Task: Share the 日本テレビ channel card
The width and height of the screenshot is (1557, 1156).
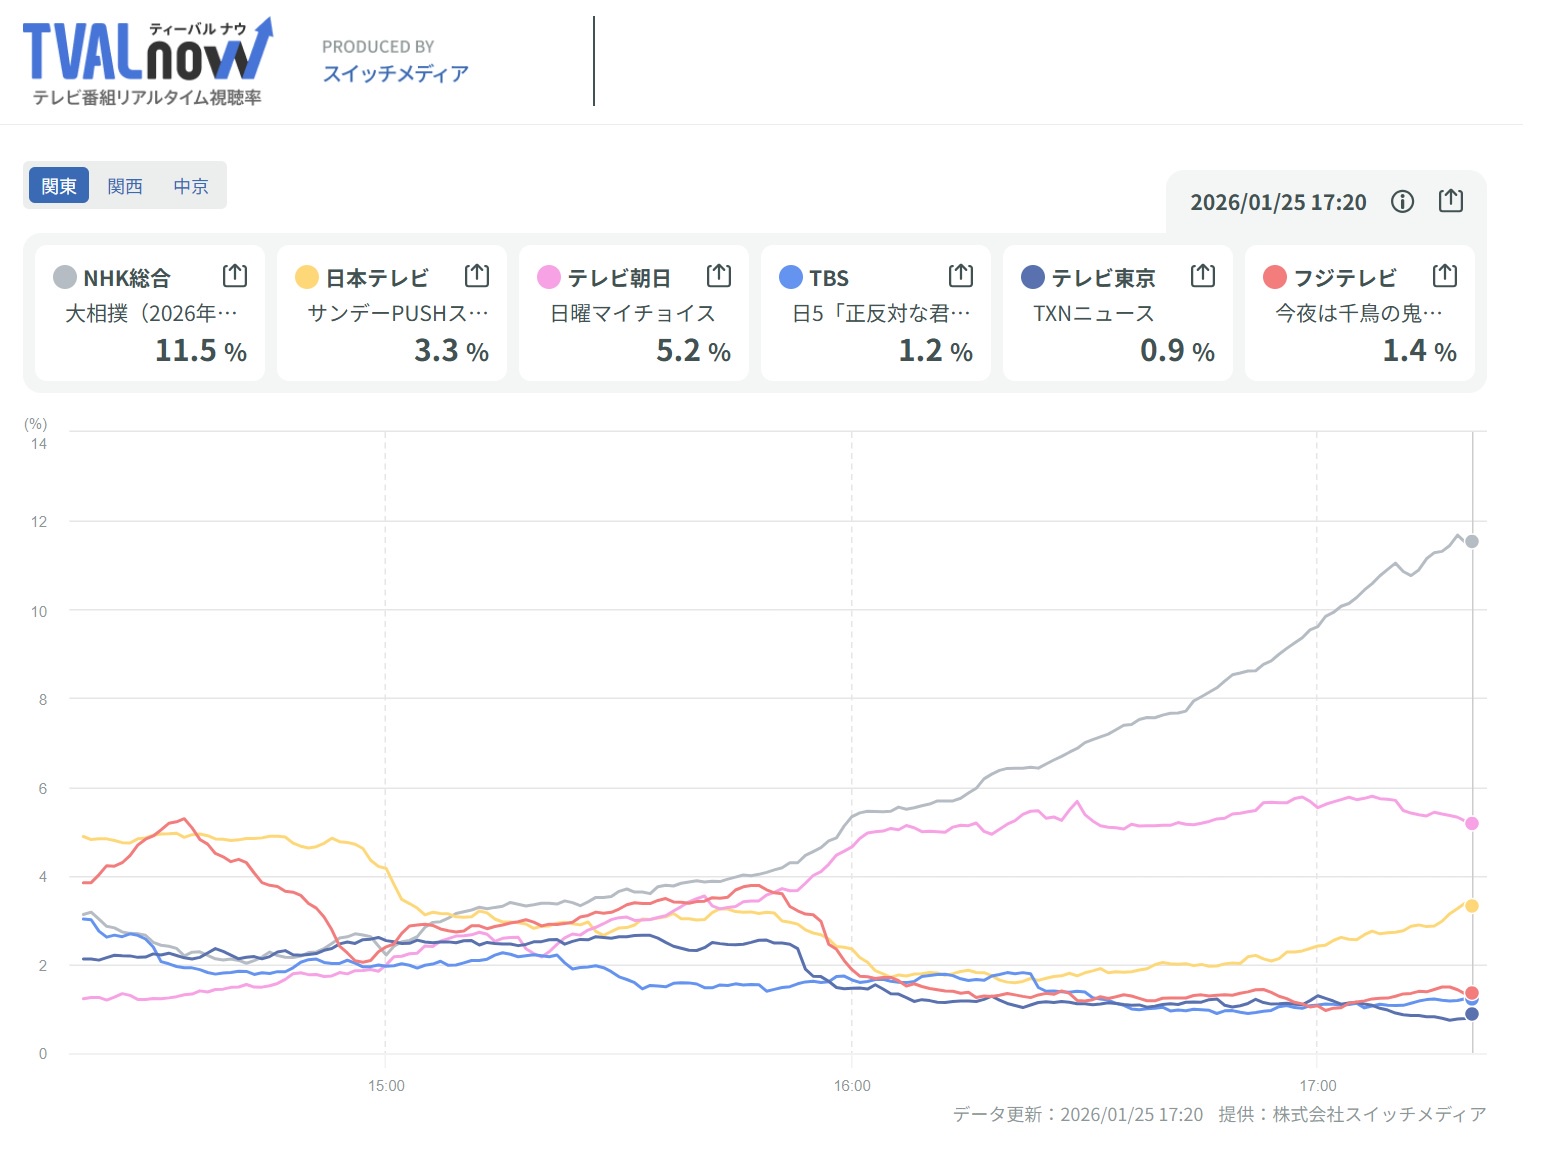Action: [x=477, y=275]
